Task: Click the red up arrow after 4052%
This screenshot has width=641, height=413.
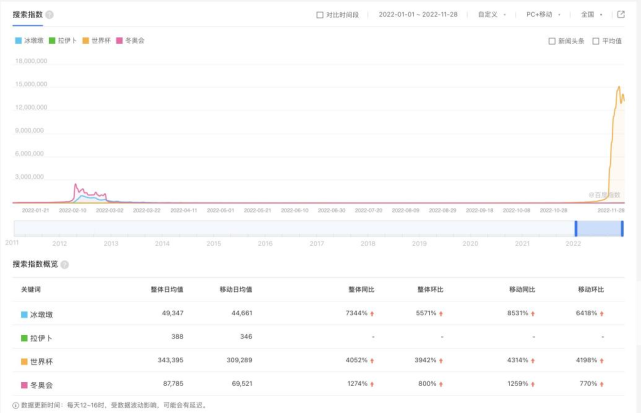Action: (x=372, y=361)
